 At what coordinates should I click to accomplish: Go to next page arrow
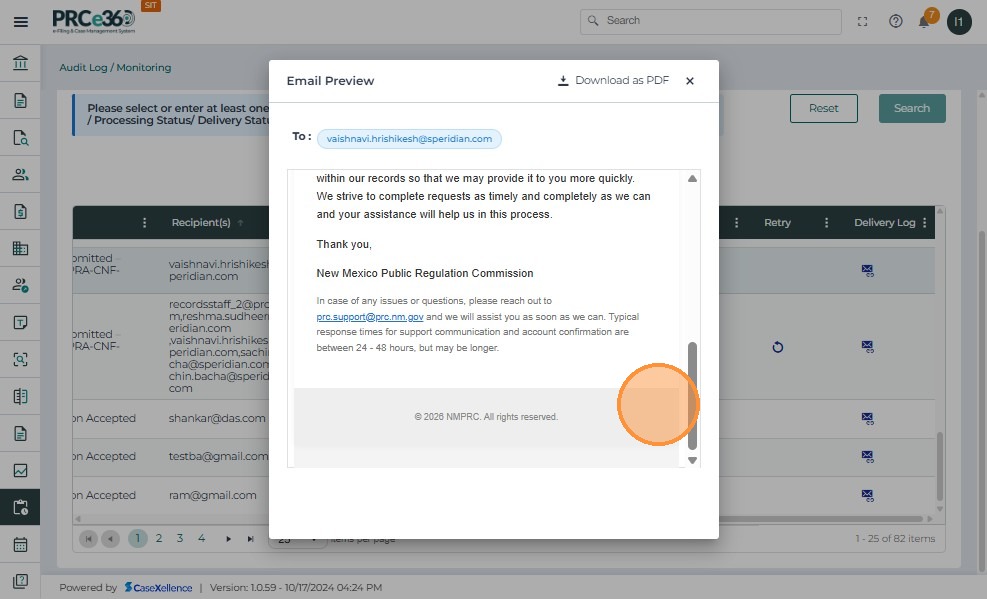(x=228, y=539)
